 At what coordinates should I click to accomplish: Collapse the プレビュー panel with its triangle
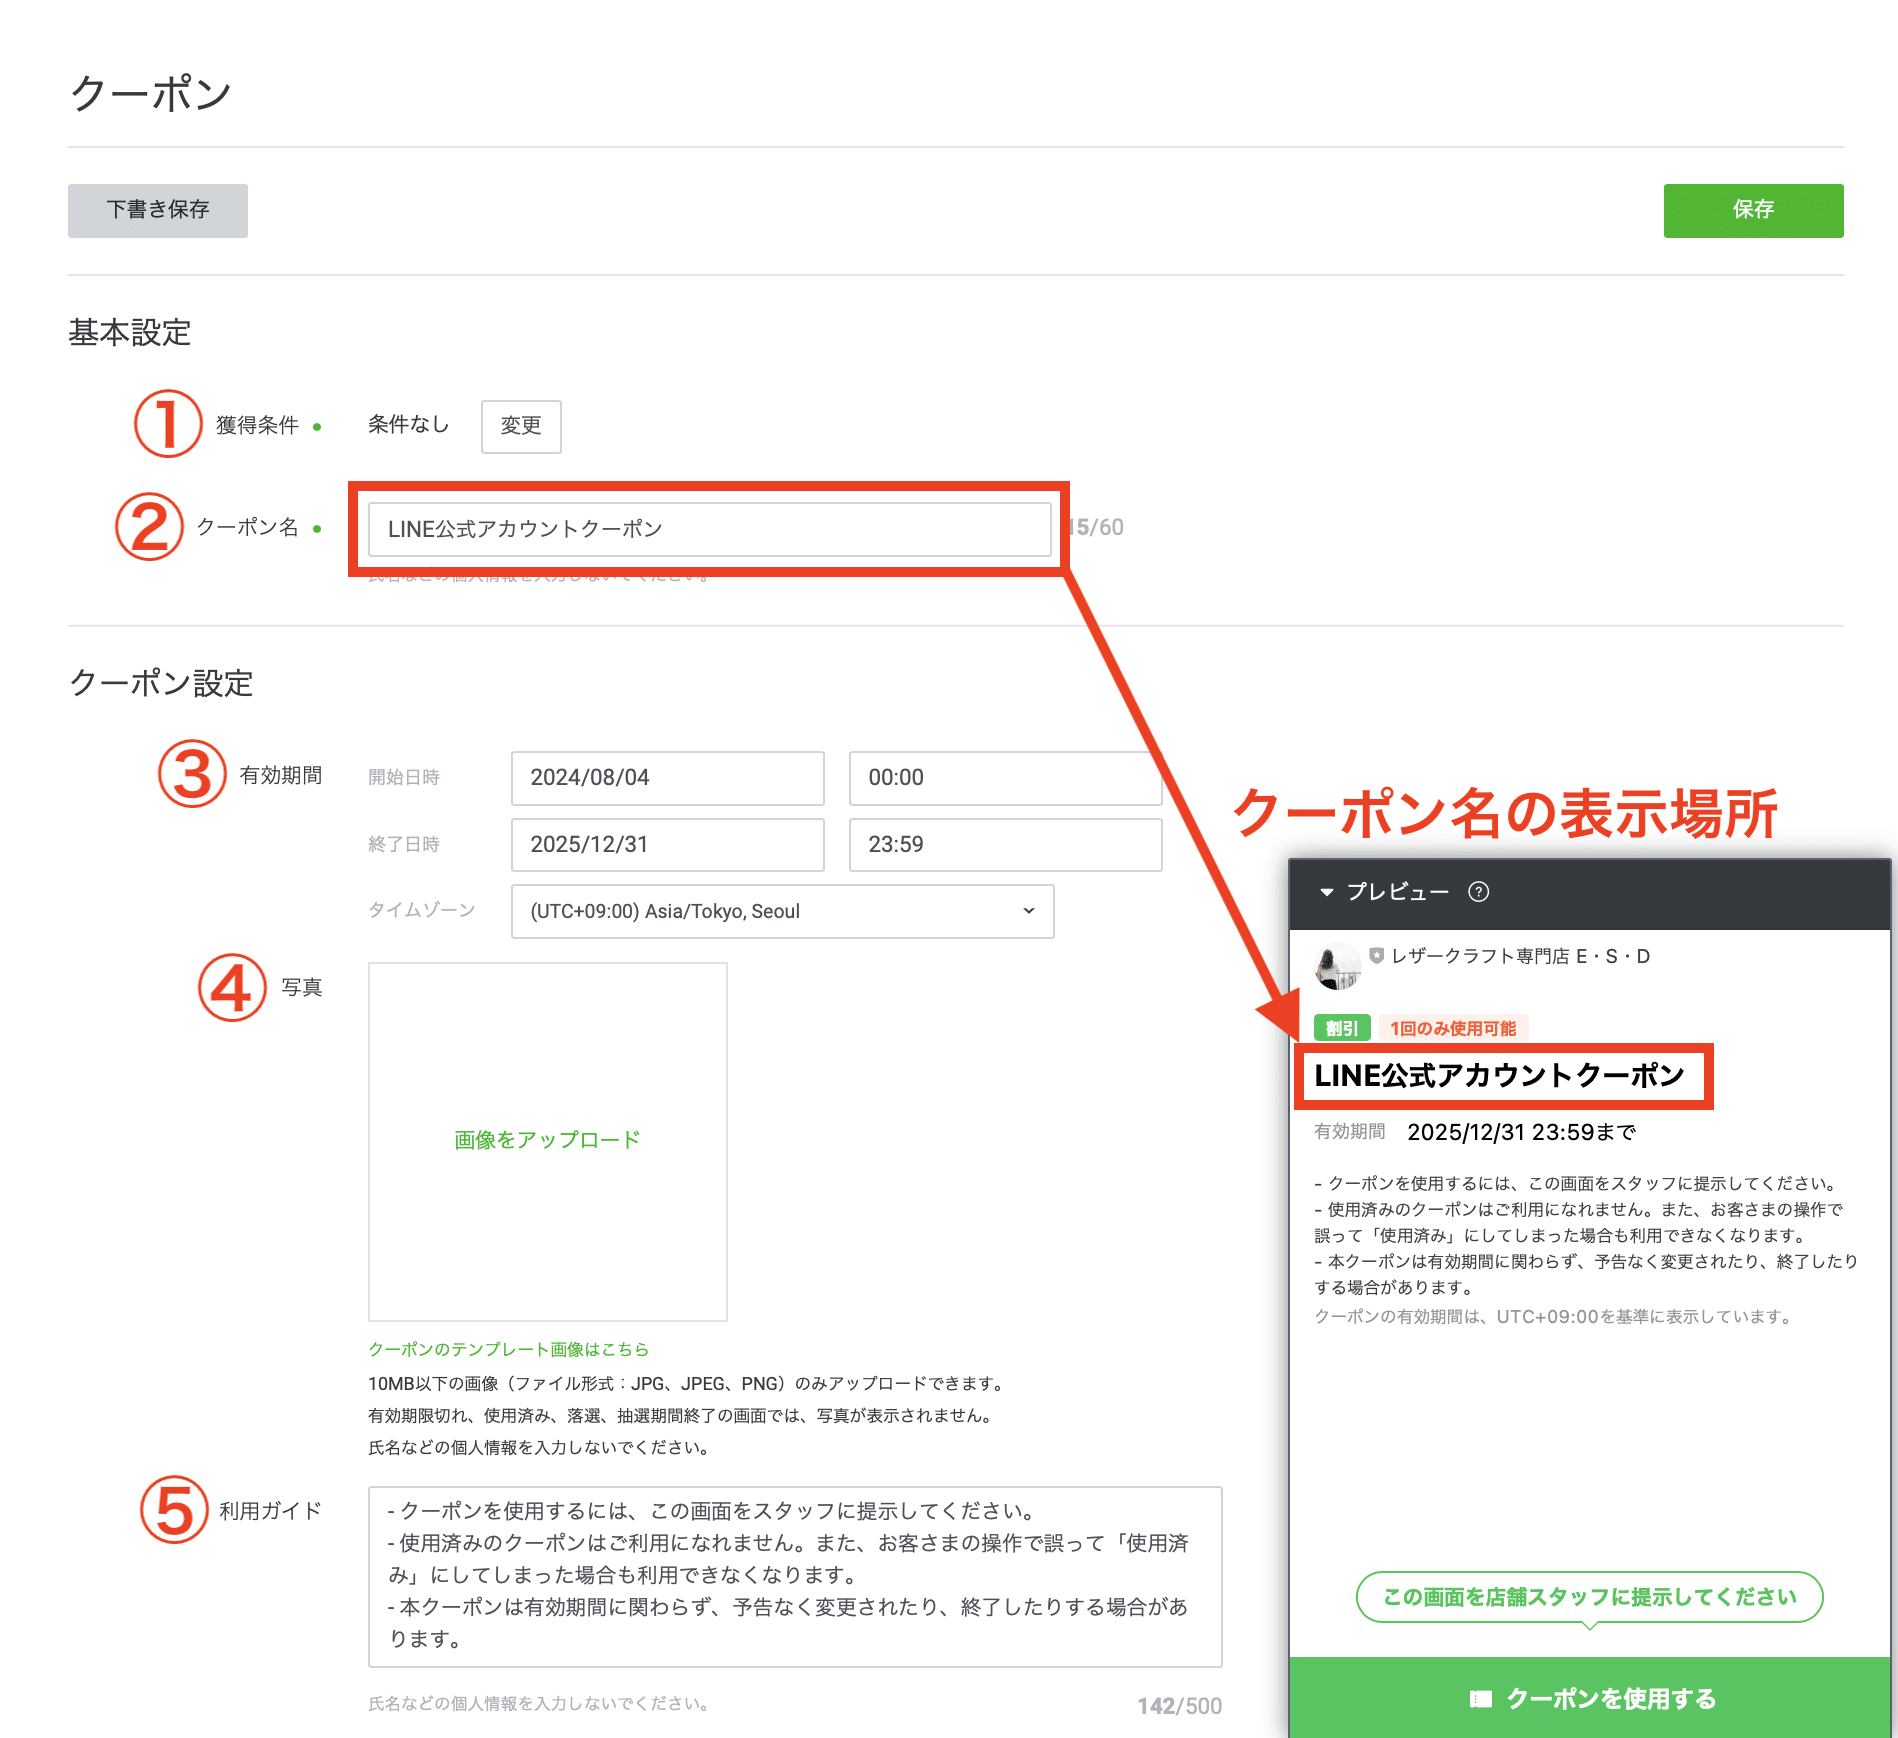point(1327,892)
